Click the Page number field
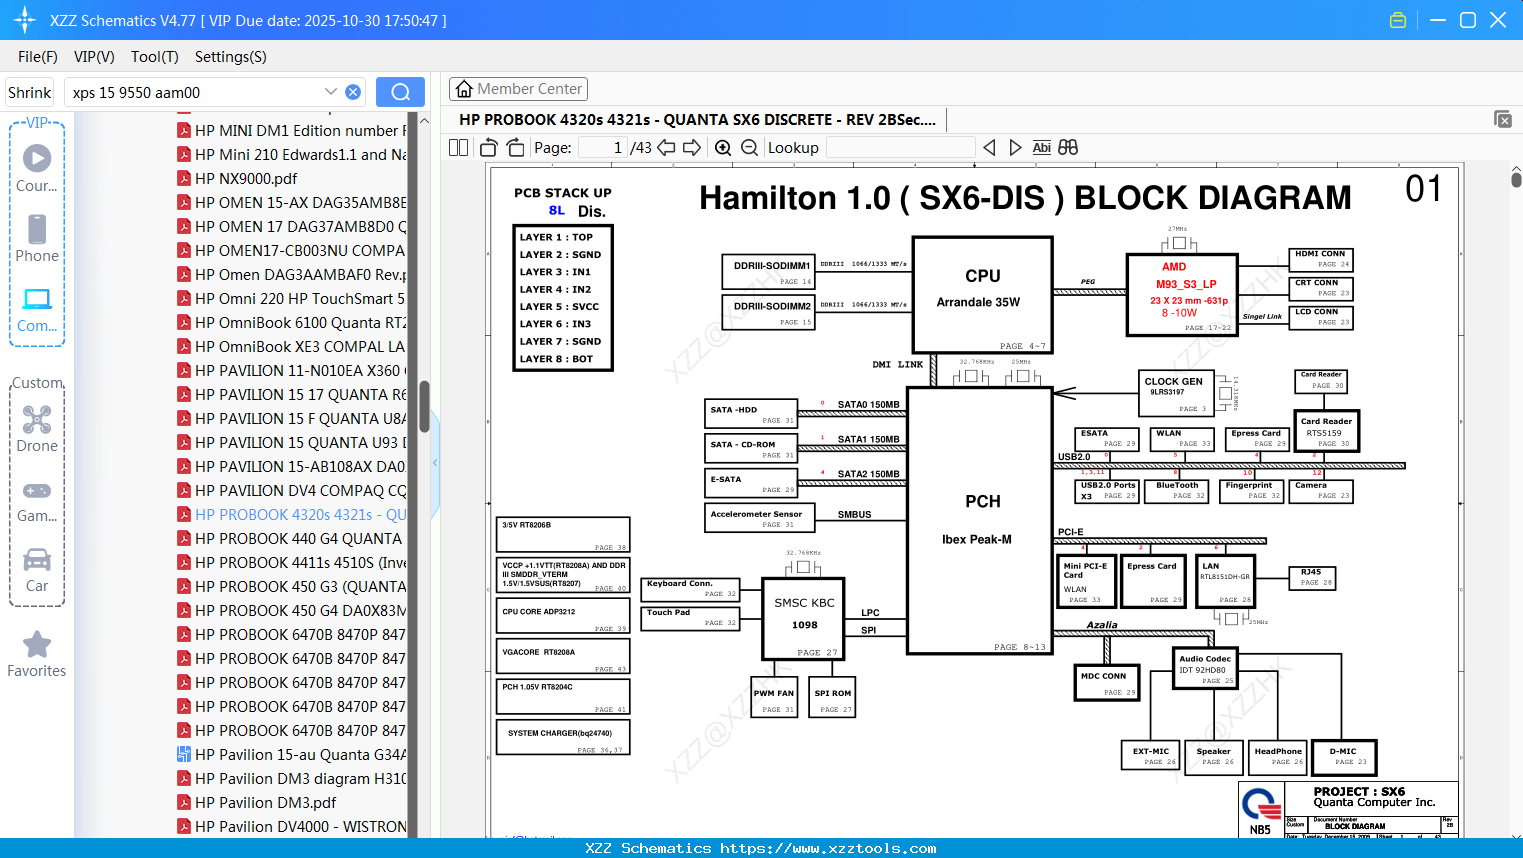The image size is (1523, 858). (x=603, y=147)
